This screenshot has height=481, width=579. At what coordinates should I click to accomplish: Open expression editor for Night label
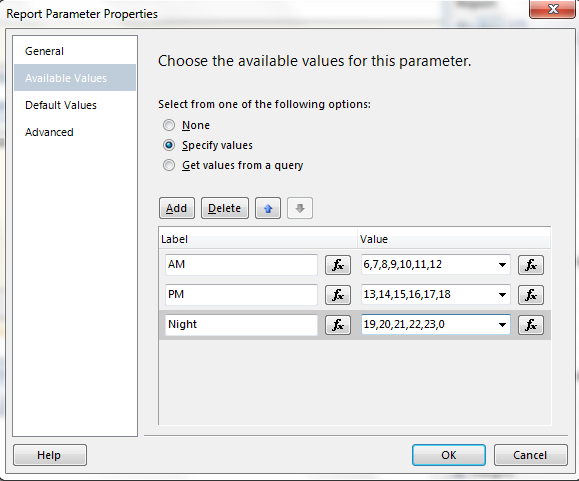(x=338, y=325)
